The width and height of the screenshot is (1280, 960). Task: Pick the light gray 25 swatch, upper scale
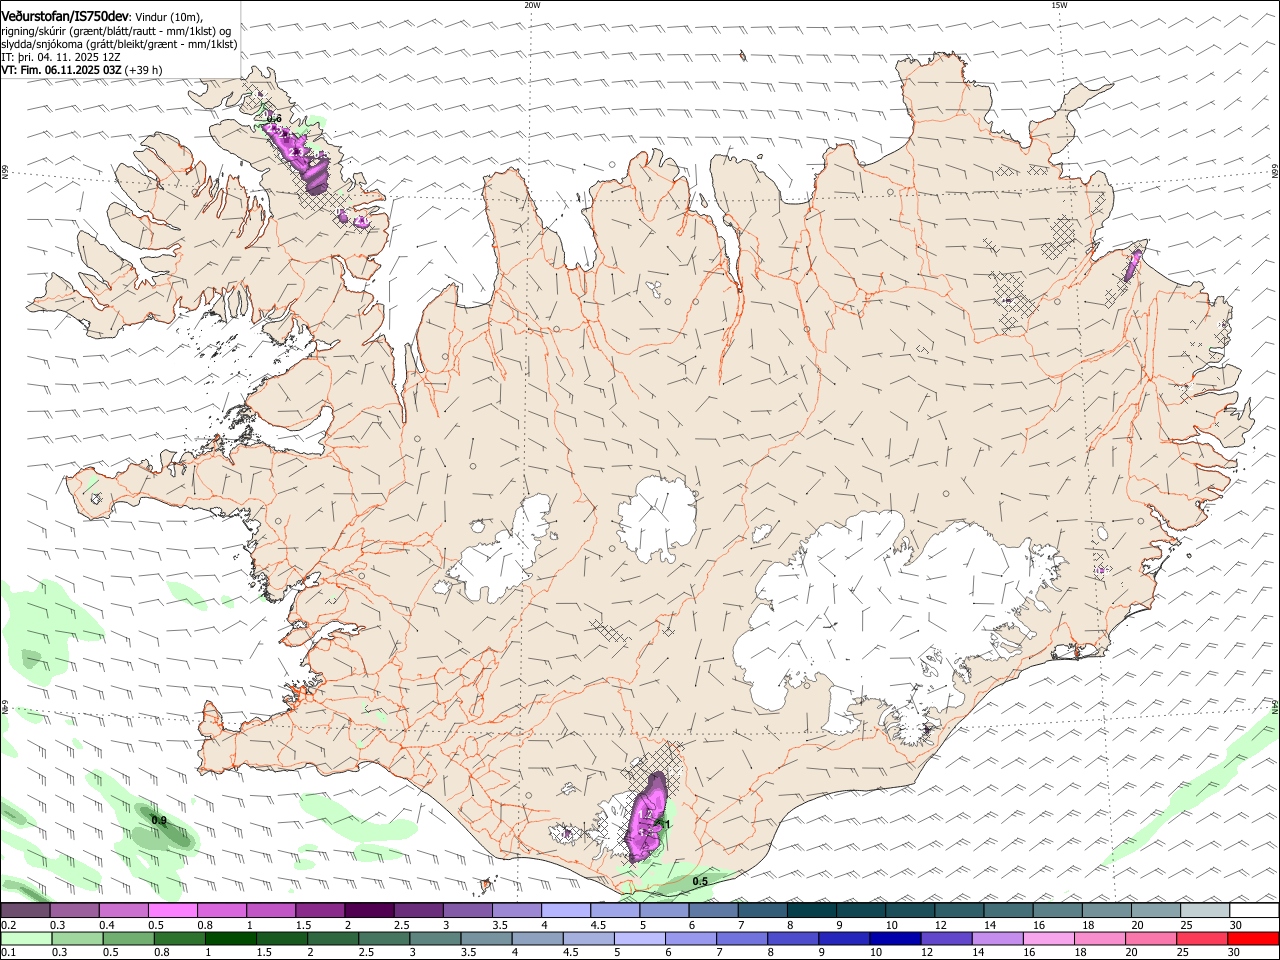pos(1205,910)
